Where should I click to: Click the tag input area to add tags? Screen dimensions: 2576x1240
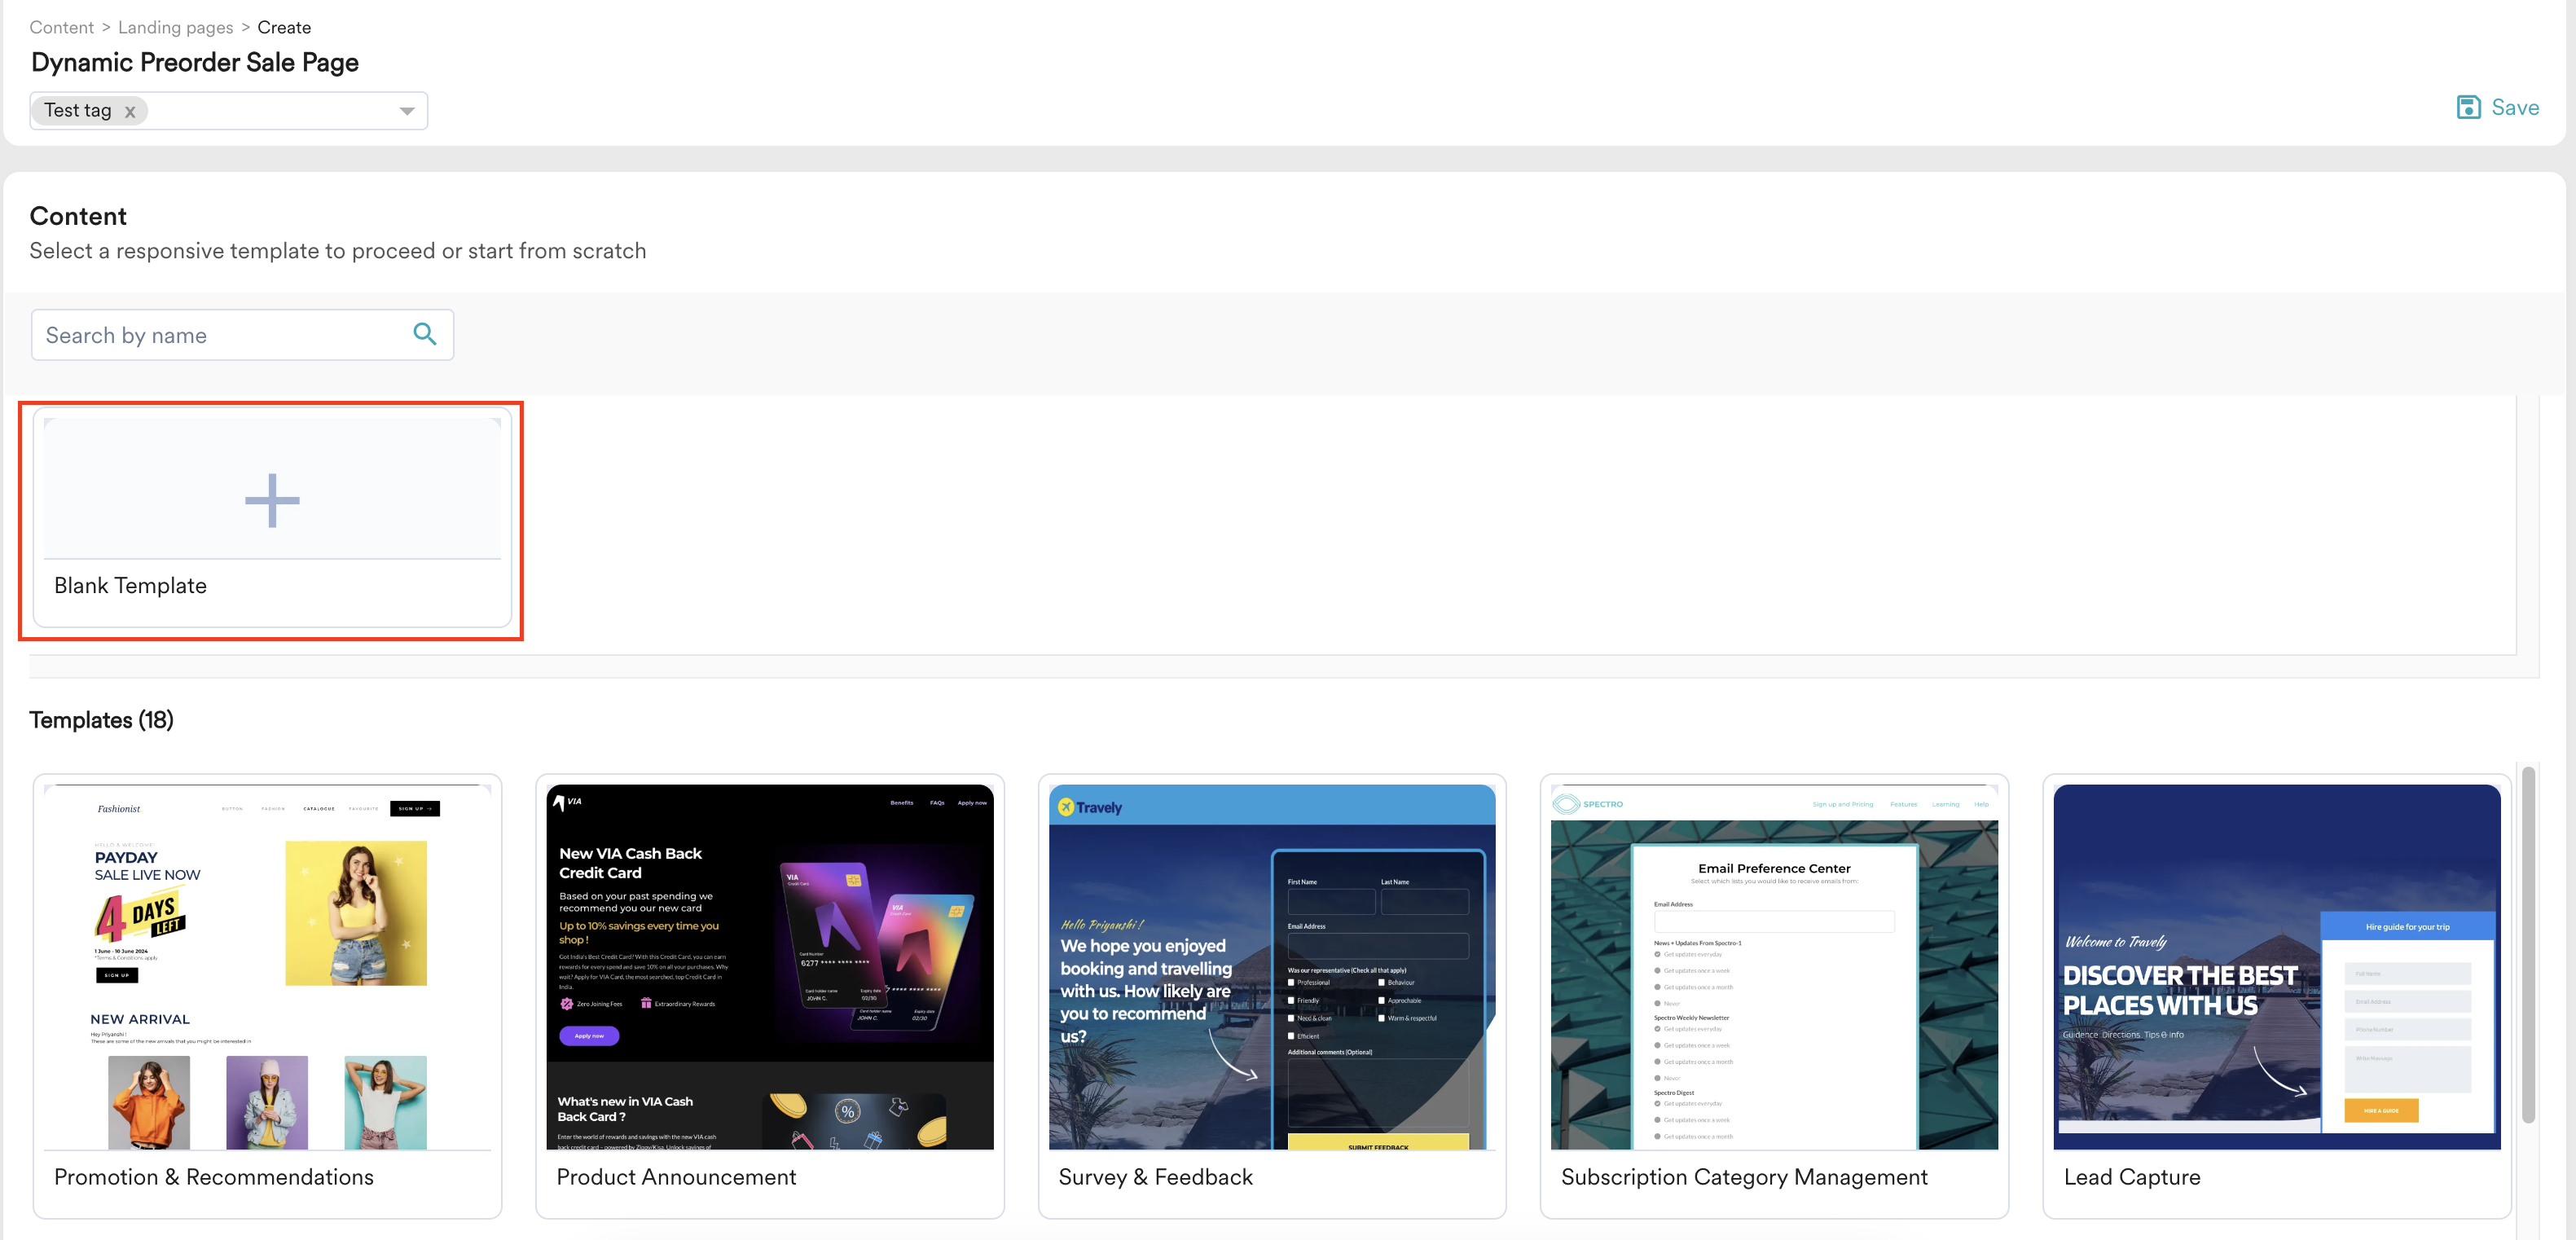coord(270,111)
